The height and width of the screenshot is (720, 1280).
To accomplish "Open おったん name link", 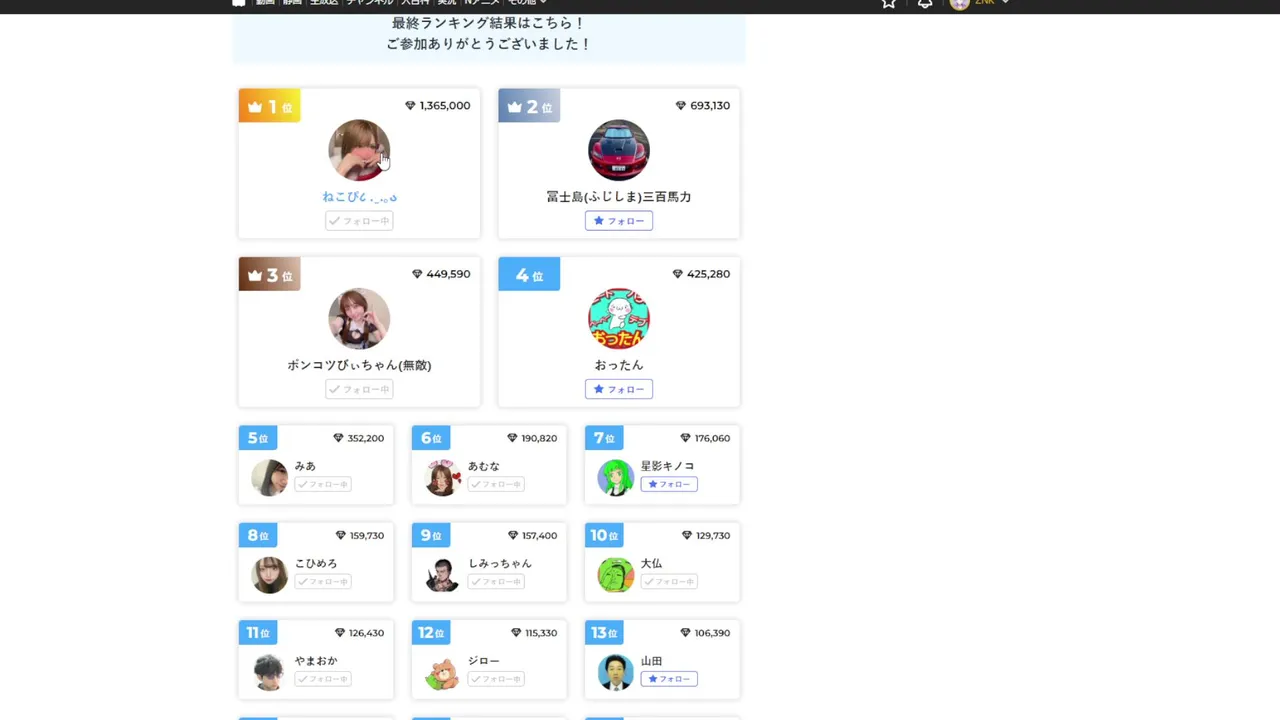I will coord(619,365).
